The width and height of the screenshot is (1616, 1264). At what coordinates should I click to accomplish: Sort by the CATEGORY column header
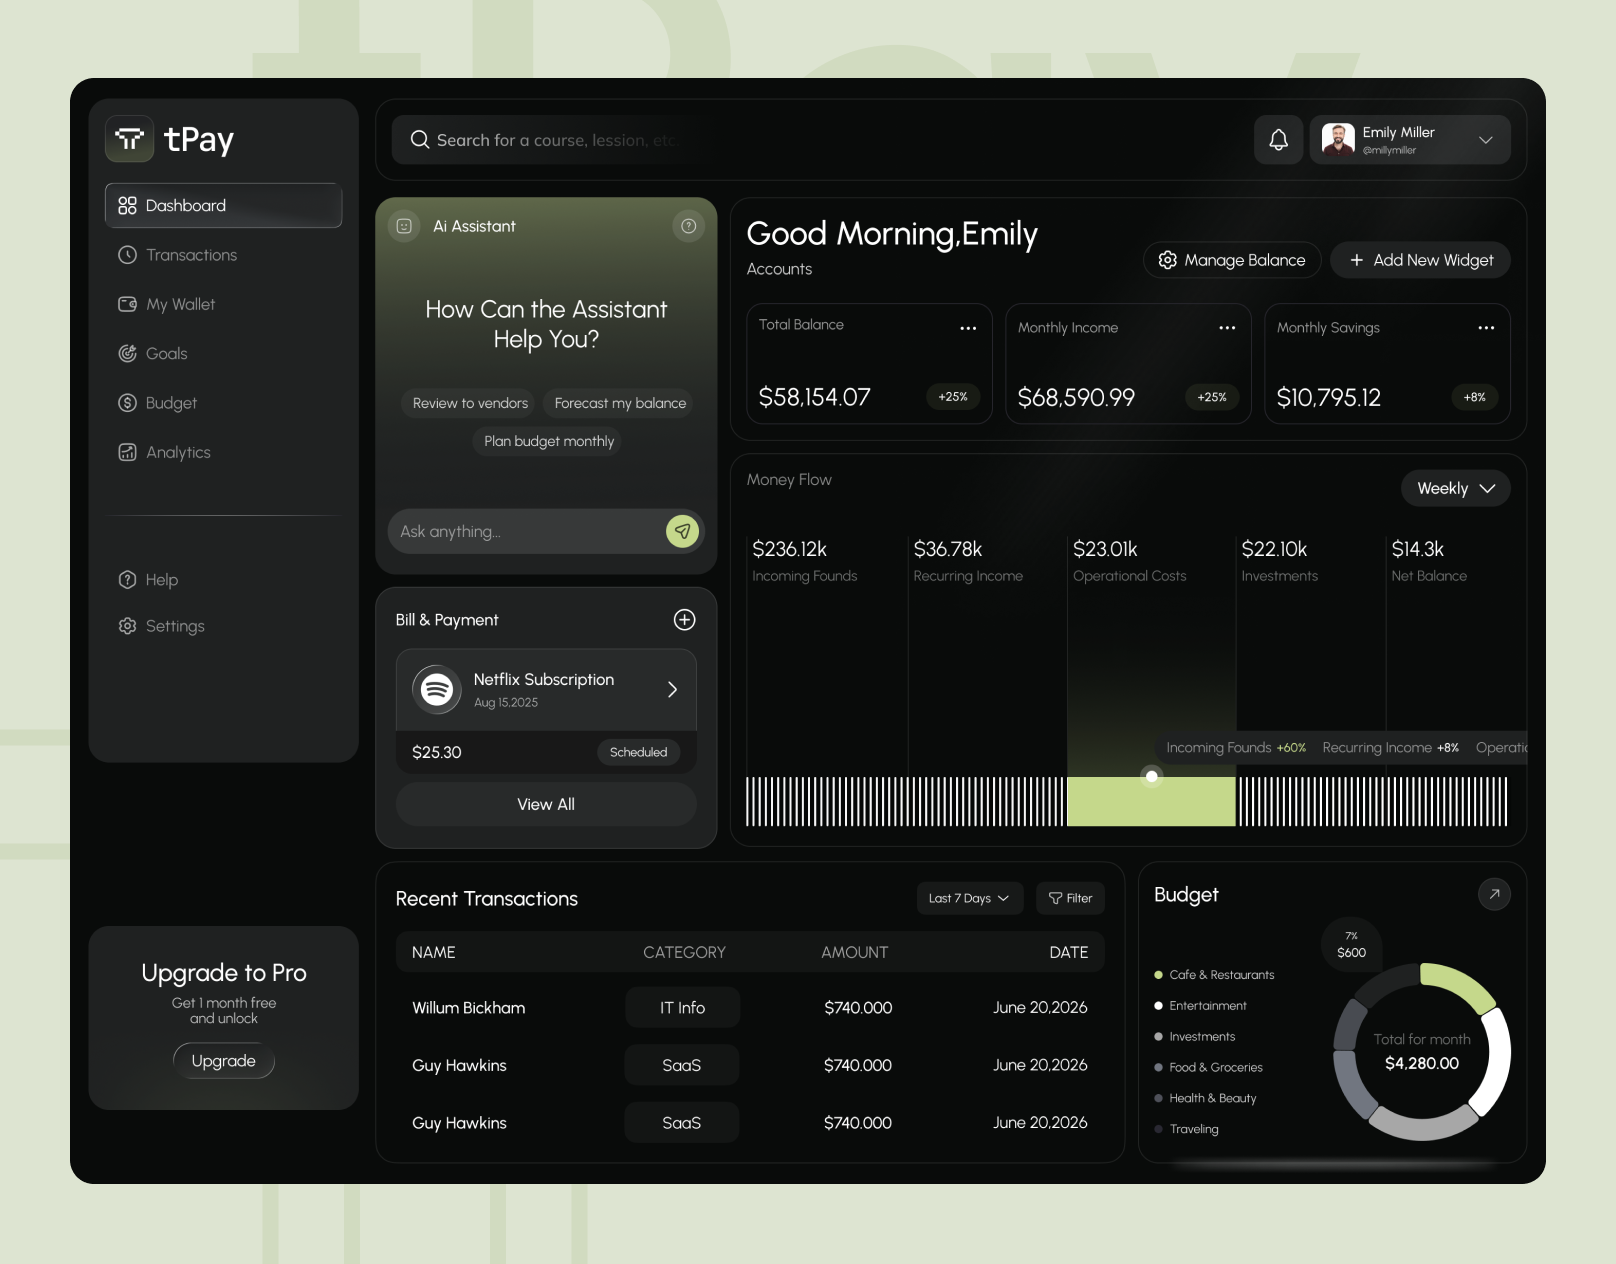(x=684, y=952)
